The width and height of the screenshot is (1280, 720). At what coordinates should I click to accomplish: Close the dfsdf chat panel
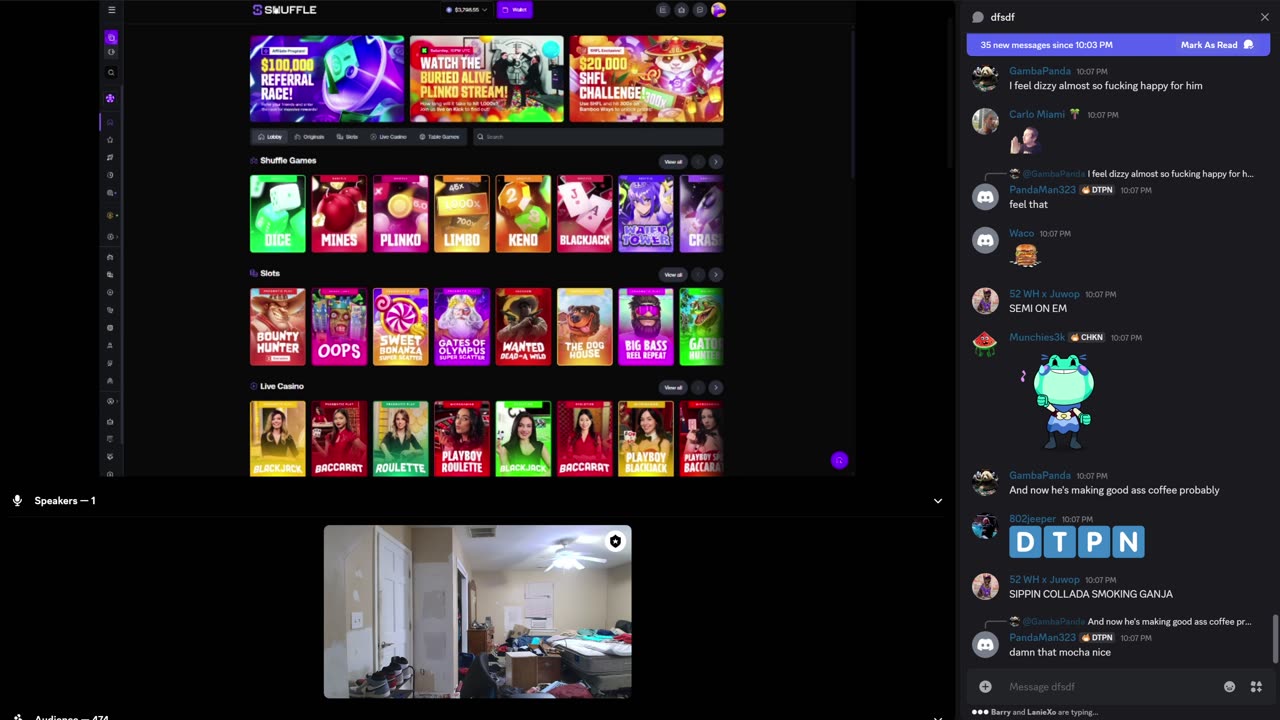1264,17
